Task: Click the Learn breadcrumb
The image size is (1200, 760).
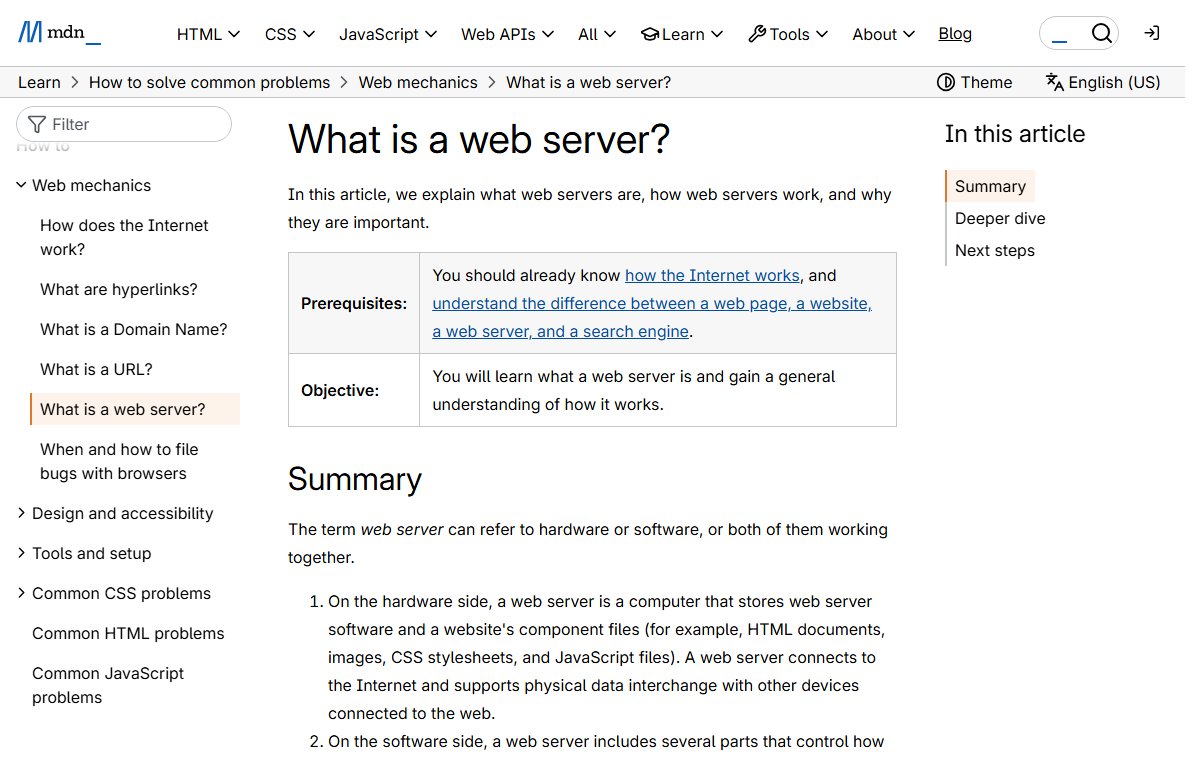Action: tap(39, 82)
